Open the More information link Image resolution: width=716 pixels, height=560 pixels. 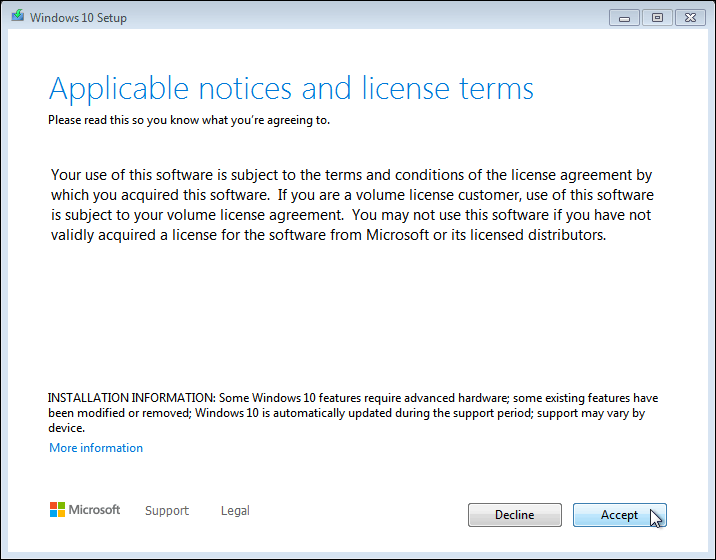click(x=96, y=448)
